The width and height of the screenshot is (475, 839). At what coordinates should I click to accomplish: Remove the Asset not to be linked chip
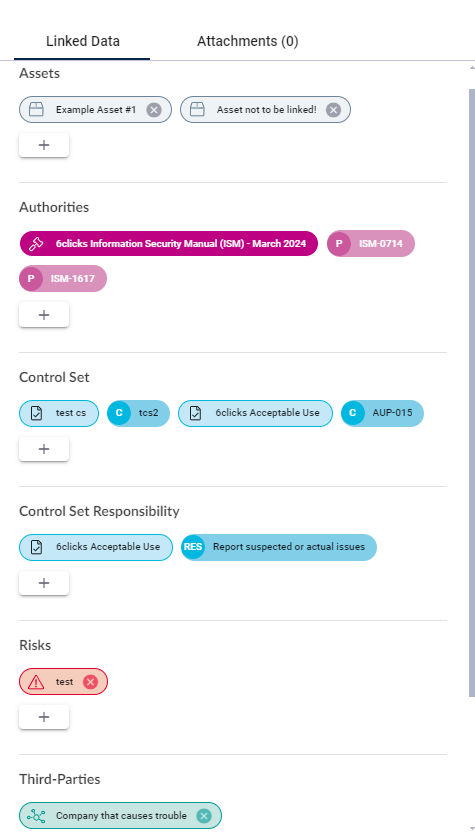pos(333,110)
